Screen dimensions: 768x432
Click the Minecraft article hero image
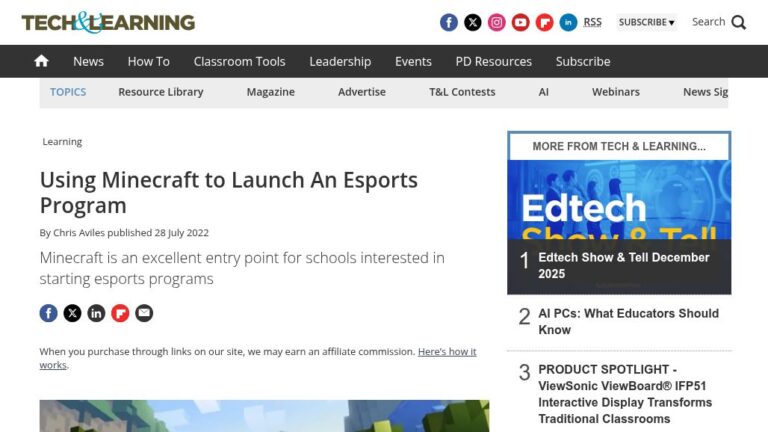[264, 416]
